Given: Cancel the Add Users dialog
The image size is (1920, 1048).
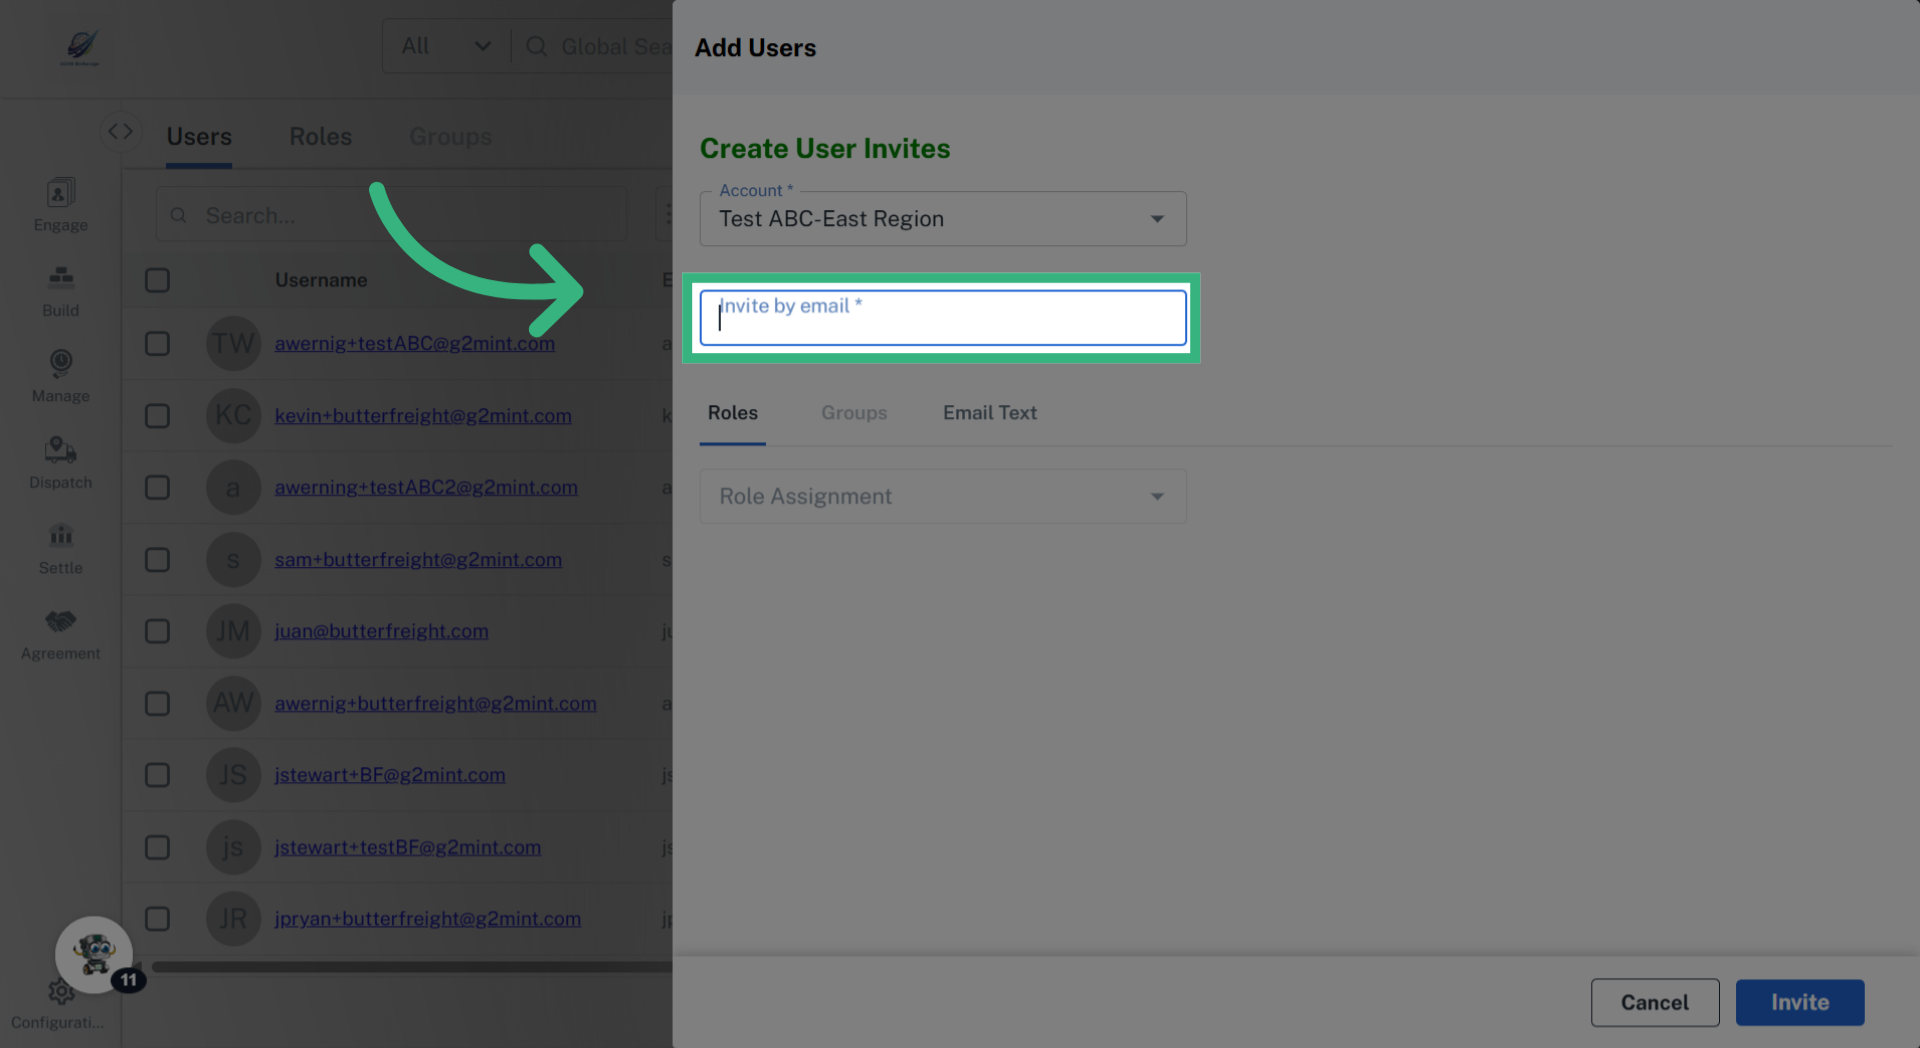Looking at the screenshot, I should tap(1655, 1002).
